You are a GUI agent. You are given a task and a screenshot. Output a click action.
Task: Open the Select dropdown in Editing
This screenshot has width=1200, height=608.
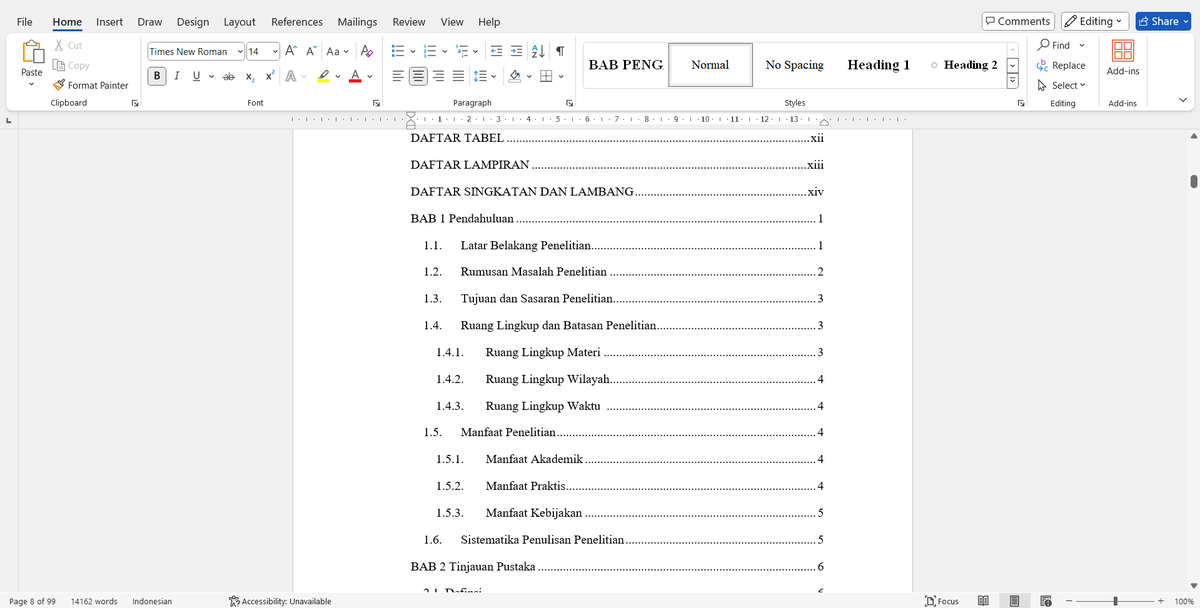(1061, 85)
